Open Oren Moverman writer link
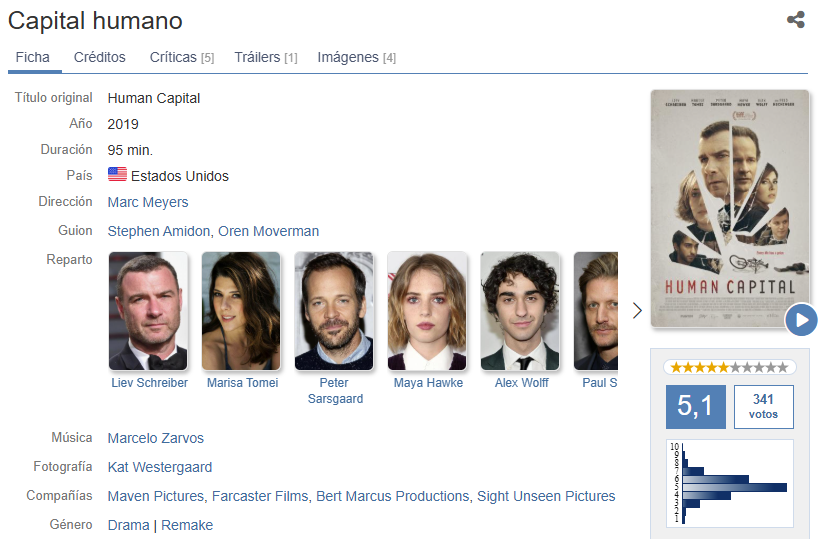The image size is (824, 539). tap(269, 231)
